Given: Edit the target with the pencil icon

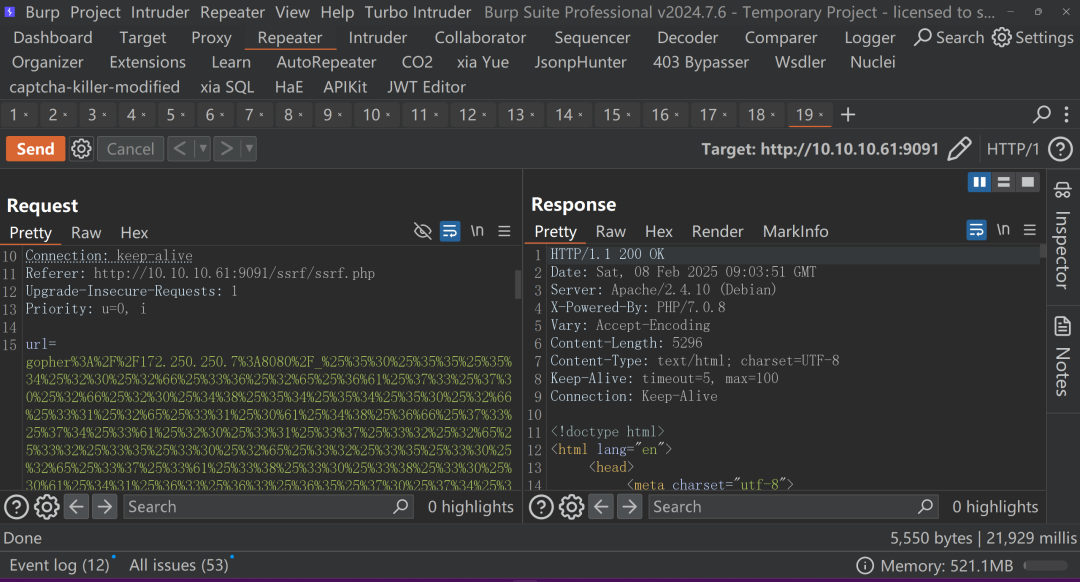Looking at the screenshot, I should coord(959,149).
